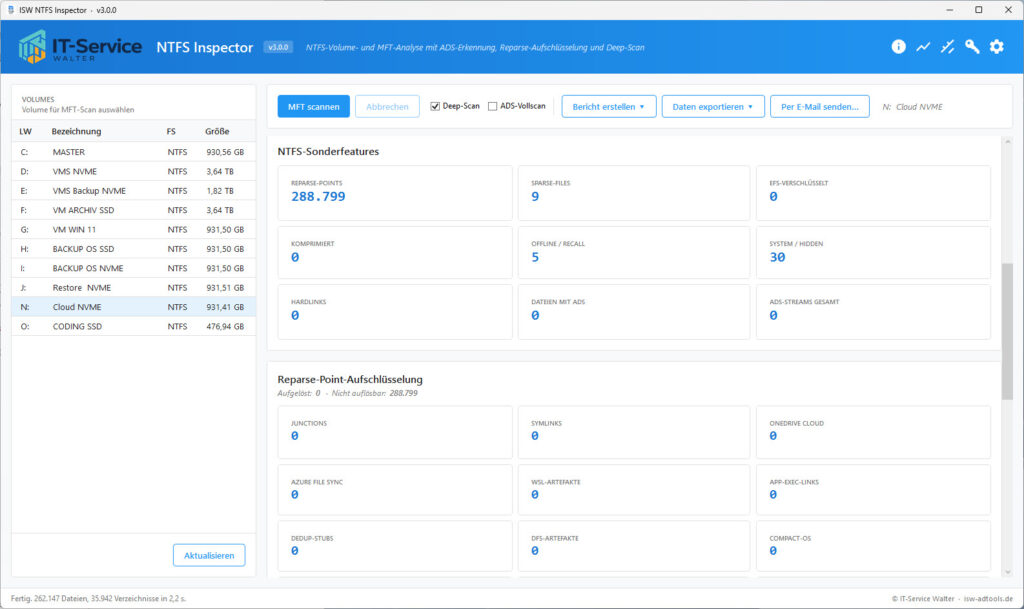Open the Hardlinks card

click(395, 311)
